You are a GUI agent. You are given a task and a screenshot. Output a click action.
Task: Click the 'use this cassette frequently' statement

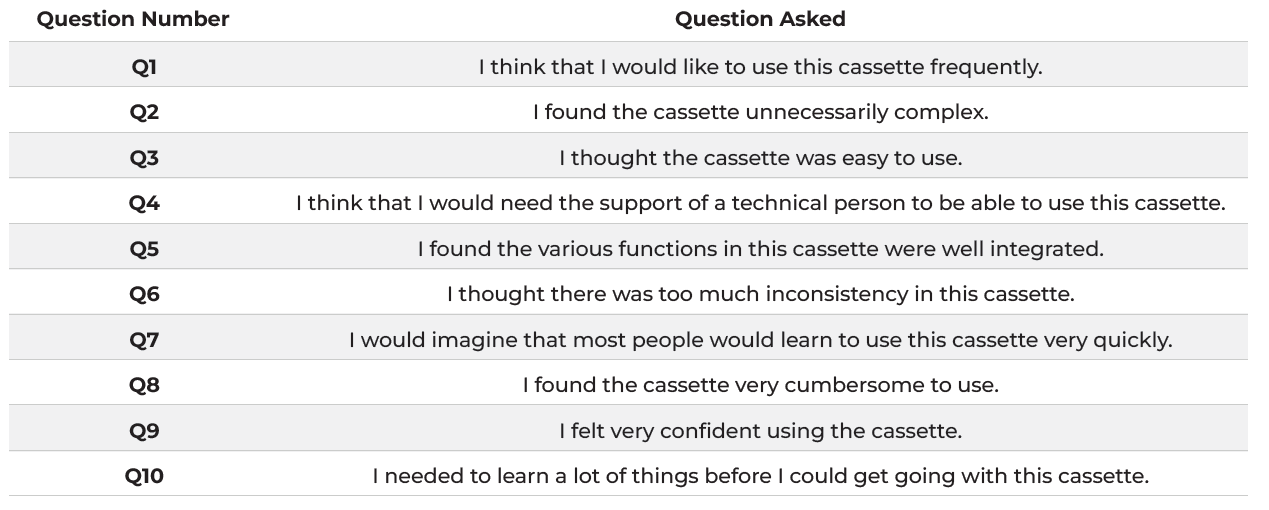coord(760,67)
